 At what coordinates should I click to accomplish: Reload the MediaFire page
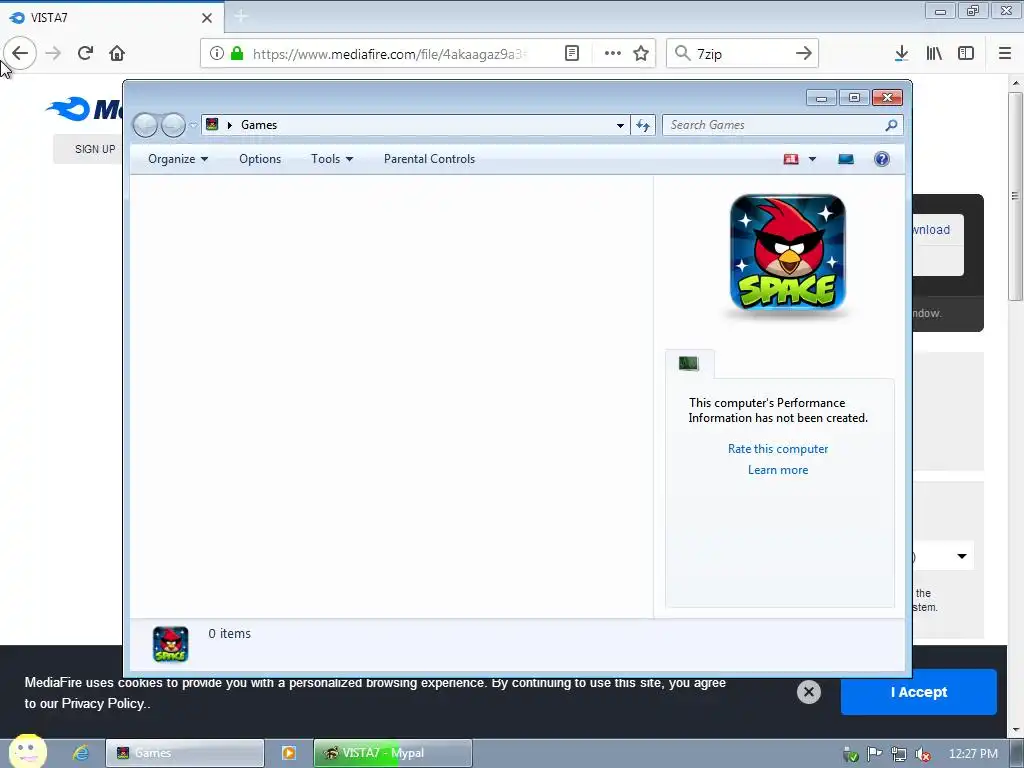click(x=86, y=53)
